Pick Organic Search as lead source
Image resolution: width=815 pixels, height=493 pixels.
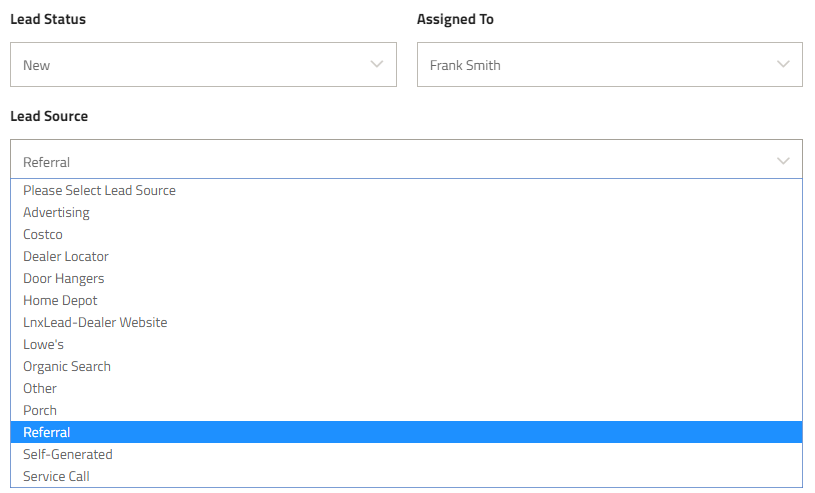tap(406, 366)
